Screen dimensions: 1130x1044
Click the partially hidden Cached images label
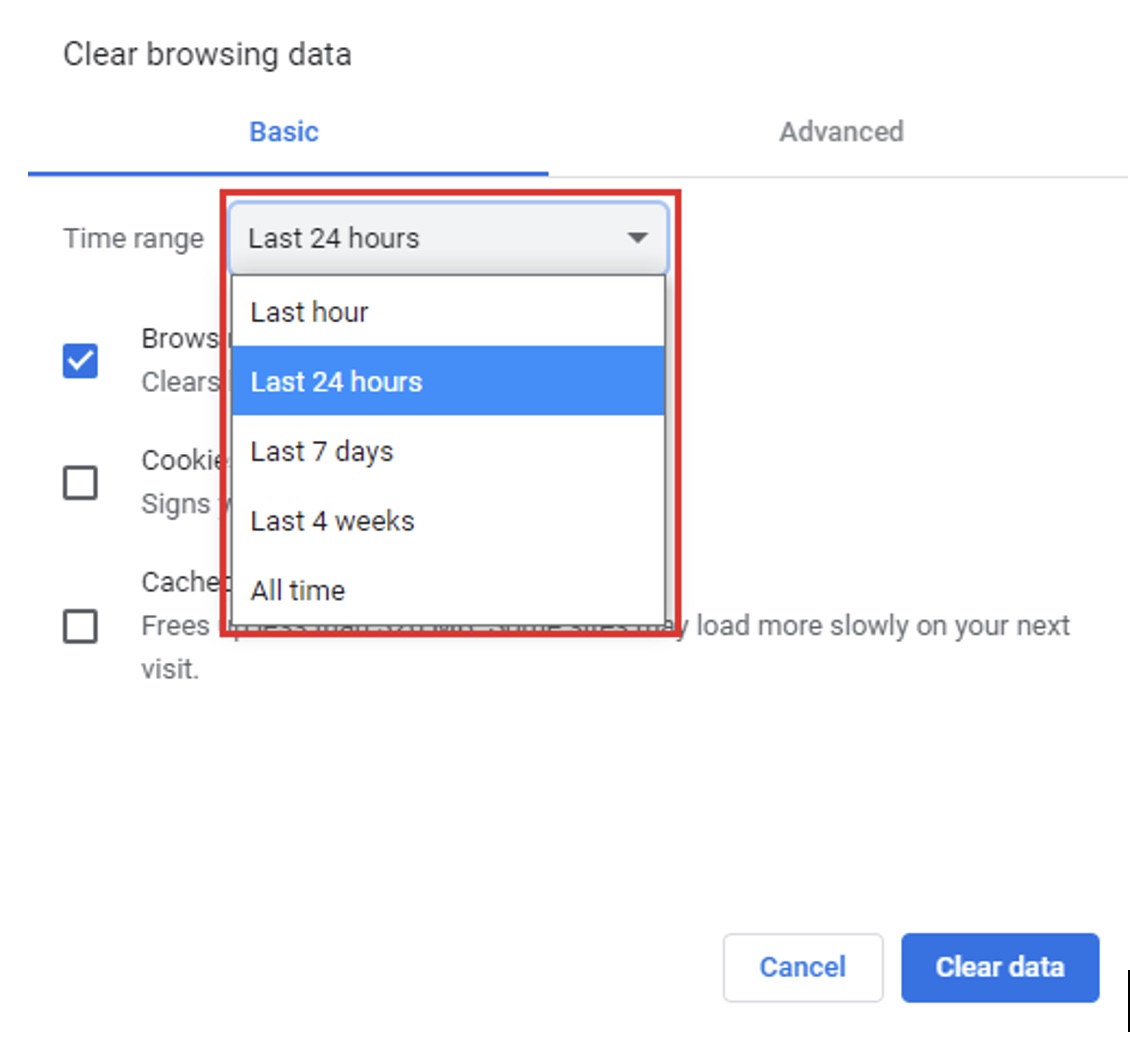181,582
